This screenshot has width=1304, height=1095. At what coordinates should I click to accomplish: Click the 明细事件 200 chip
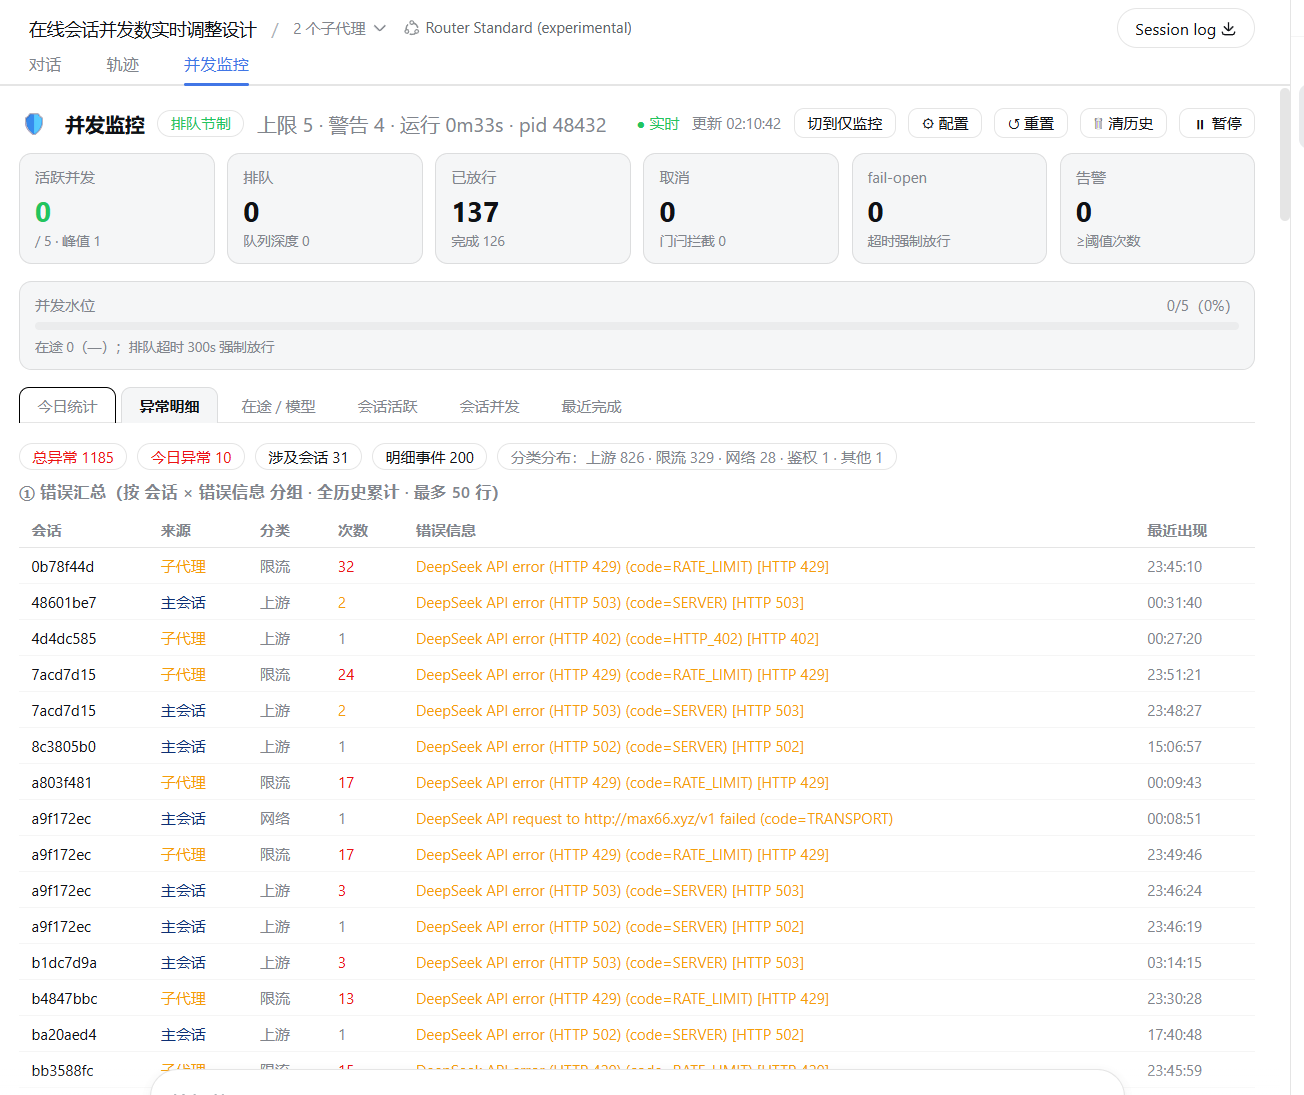coord(430,457)
